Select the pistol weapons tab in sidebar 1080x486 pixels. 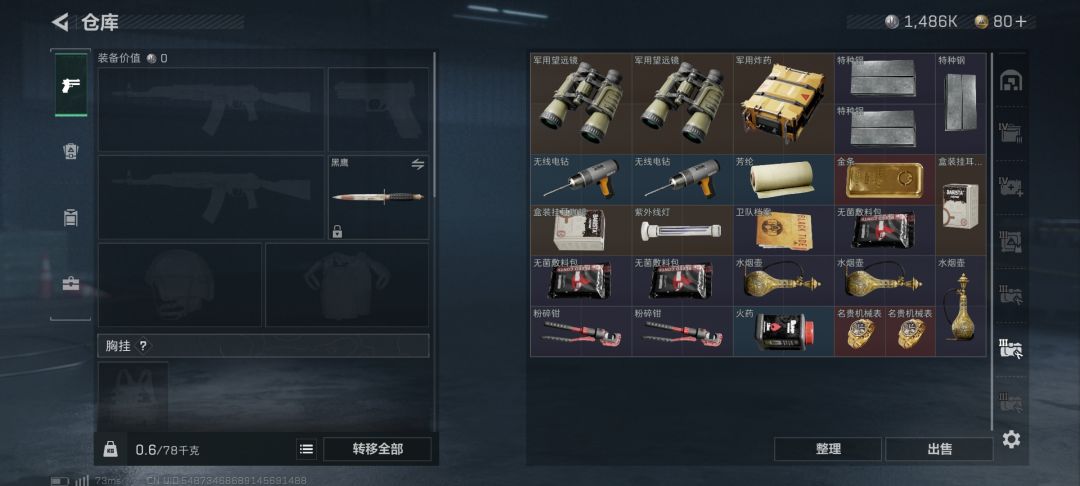(71, 85)
